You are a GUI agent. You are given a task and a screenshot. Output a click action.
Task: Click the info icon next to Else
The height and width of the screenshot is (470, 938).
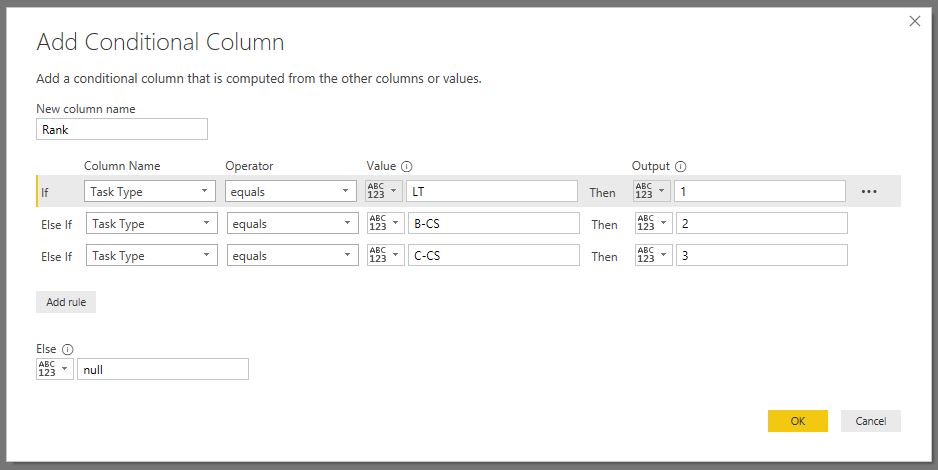68,349
